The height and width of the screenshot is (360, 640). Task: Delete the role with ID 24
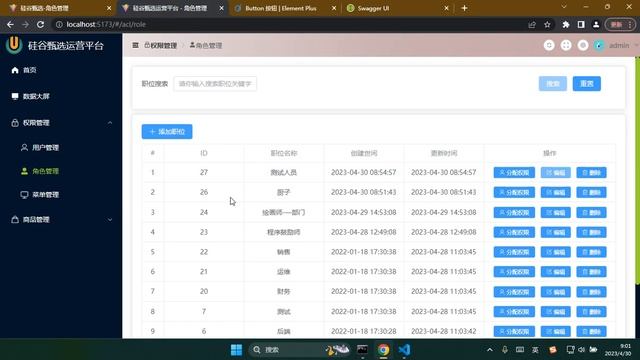(591, 212)
